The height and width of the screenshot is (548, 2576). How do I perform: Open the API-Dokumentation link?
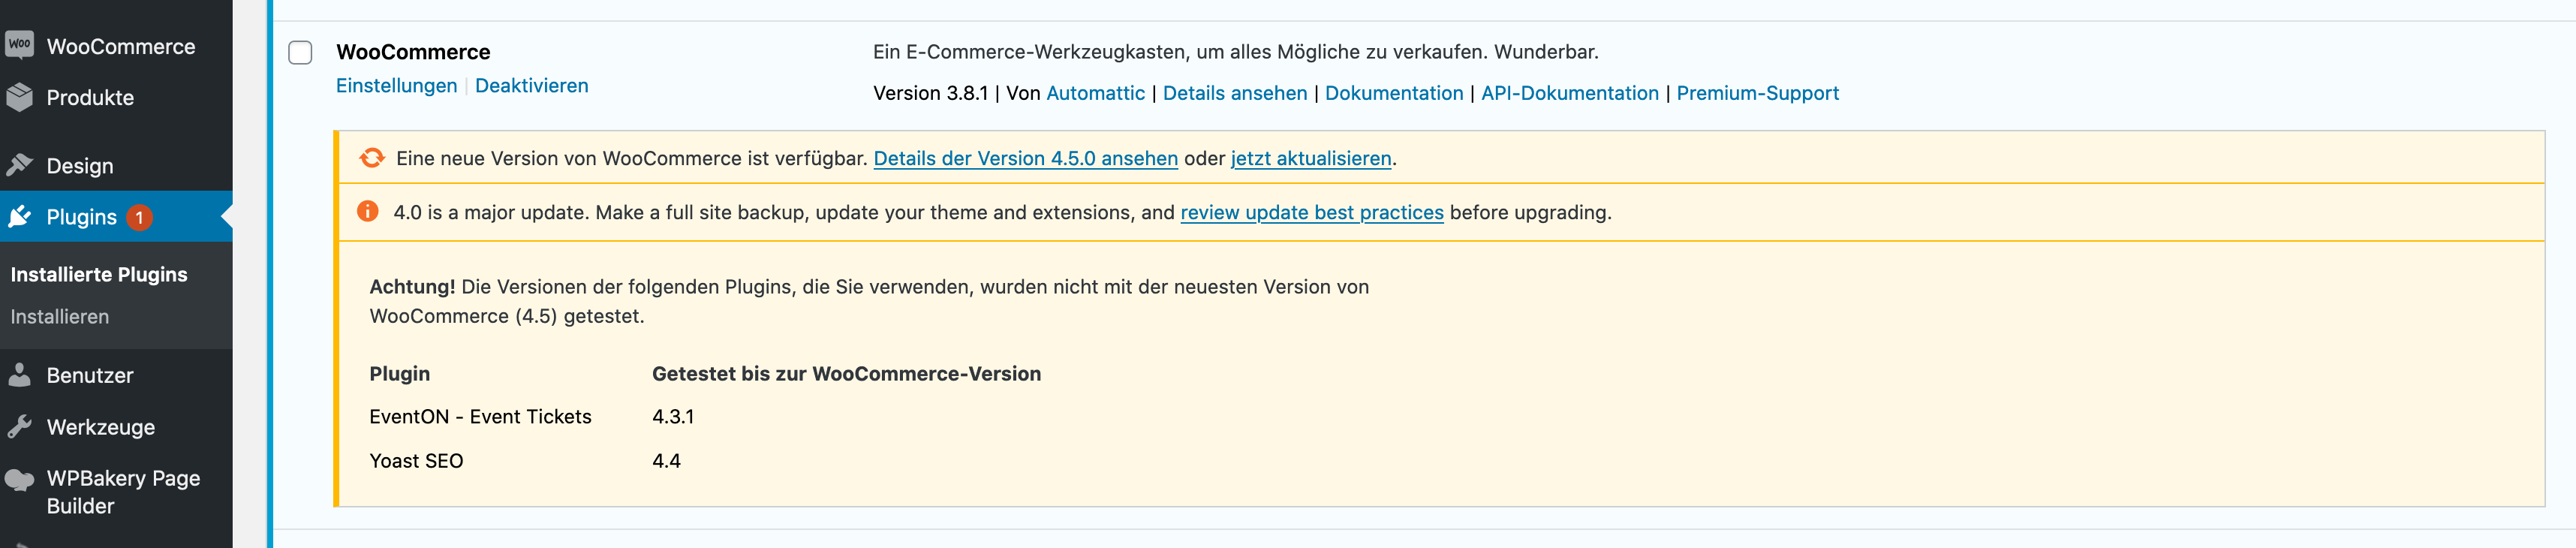(1569, 93)
